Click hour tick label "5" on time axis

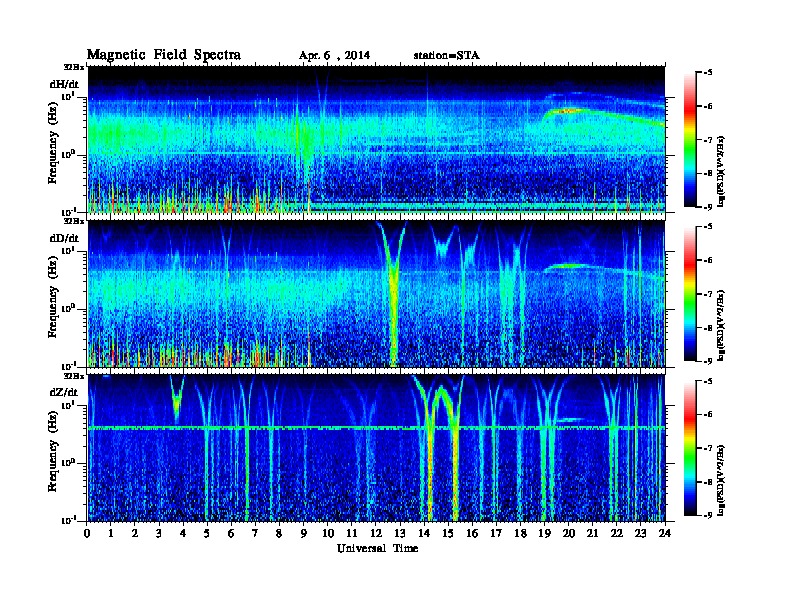[x=208, y=533]
